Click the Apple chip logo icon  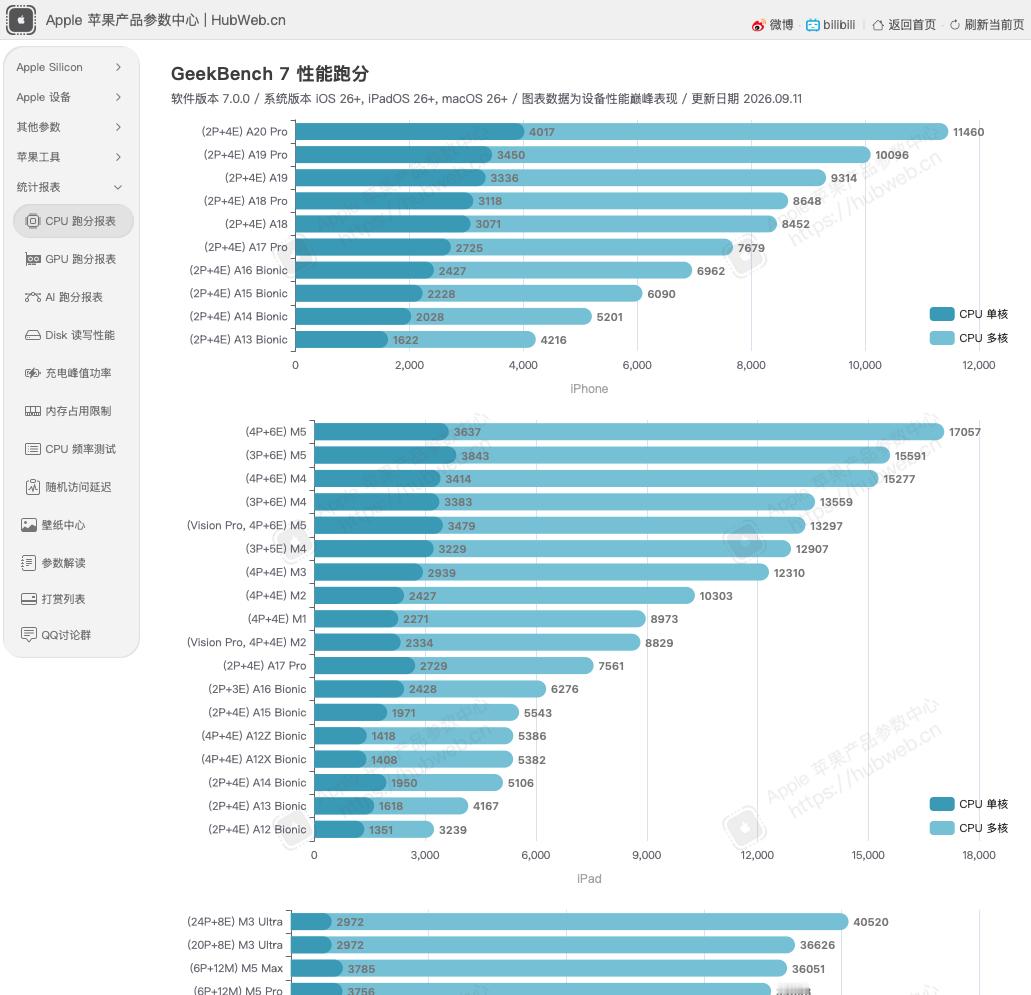pyautogui.click(x=20, y=20)
